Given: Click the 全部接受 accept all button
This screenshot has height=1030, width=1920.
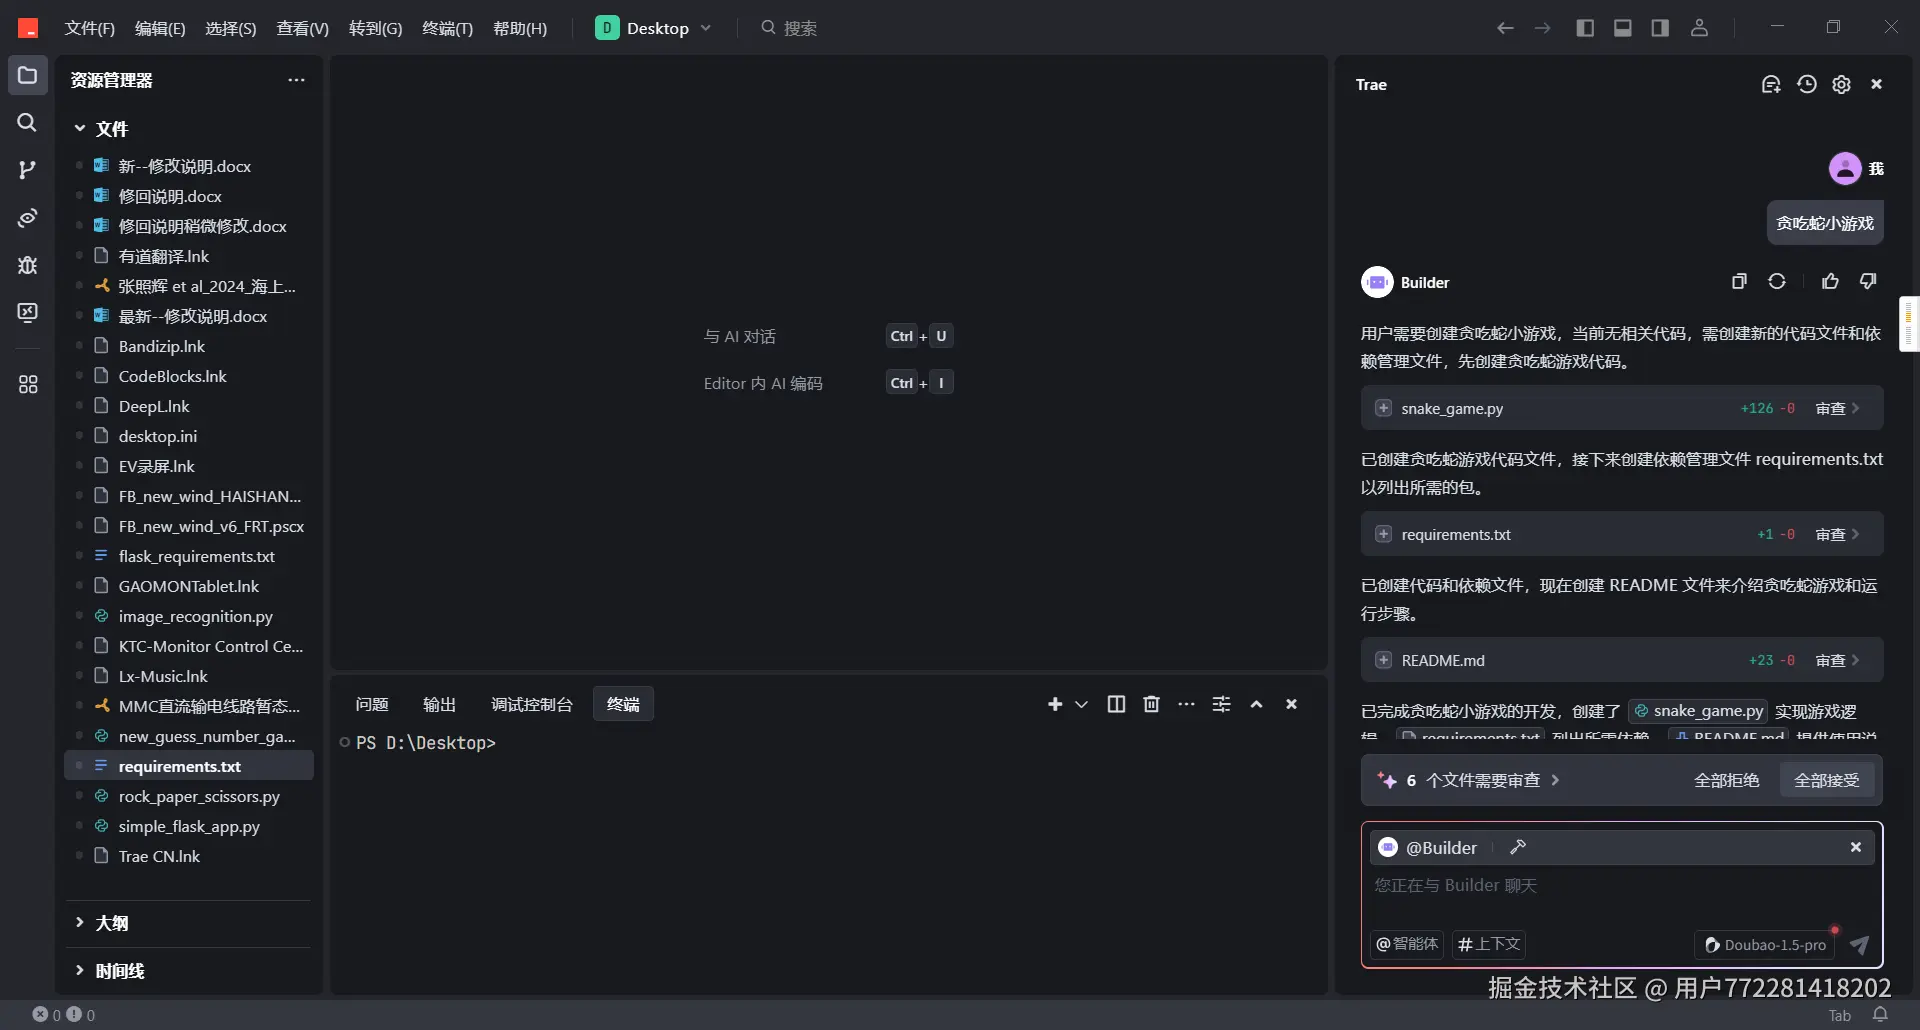Looking at the screenshot, I should (x=1827, y=781).
